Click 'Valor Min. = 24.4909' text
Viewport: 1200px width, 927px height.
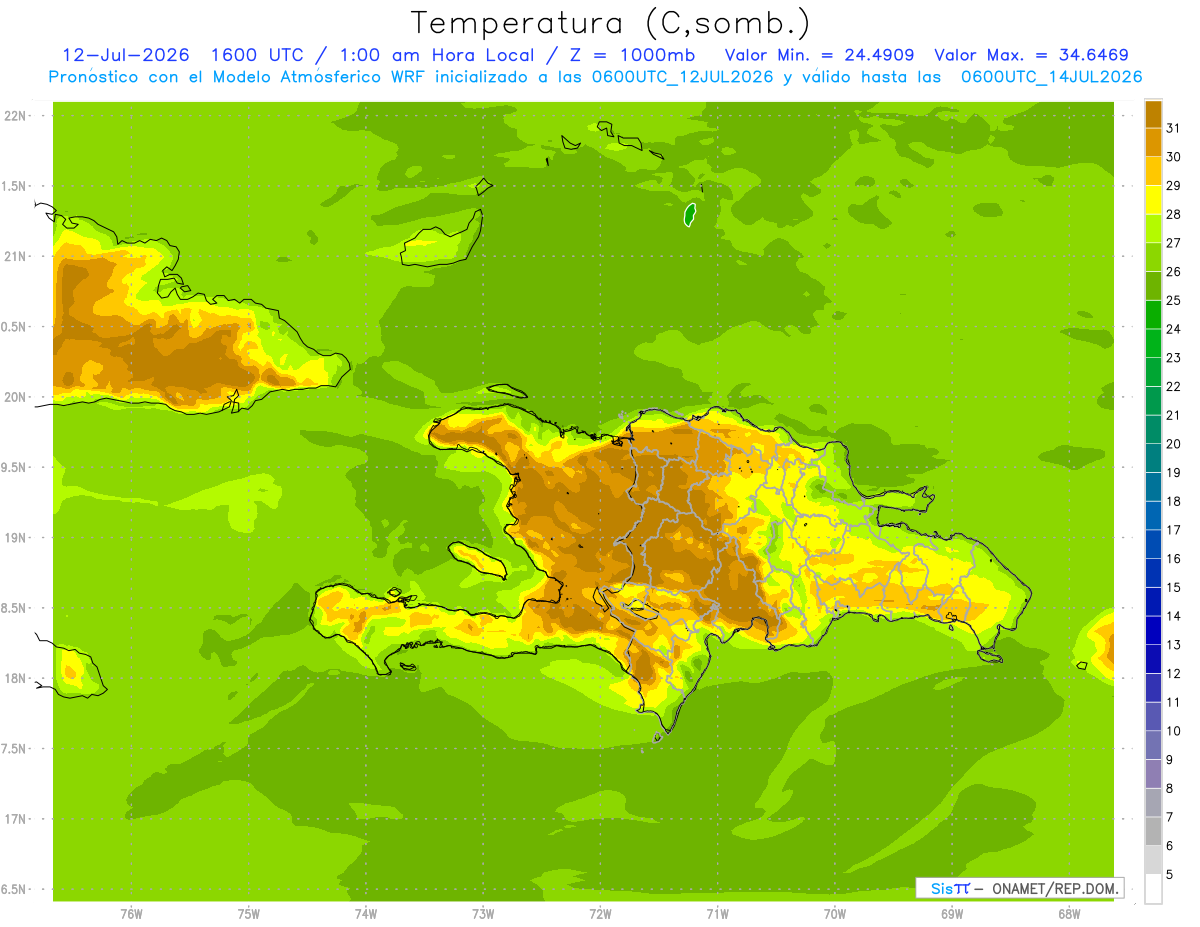pyautogui.click(x=819, y=55)
